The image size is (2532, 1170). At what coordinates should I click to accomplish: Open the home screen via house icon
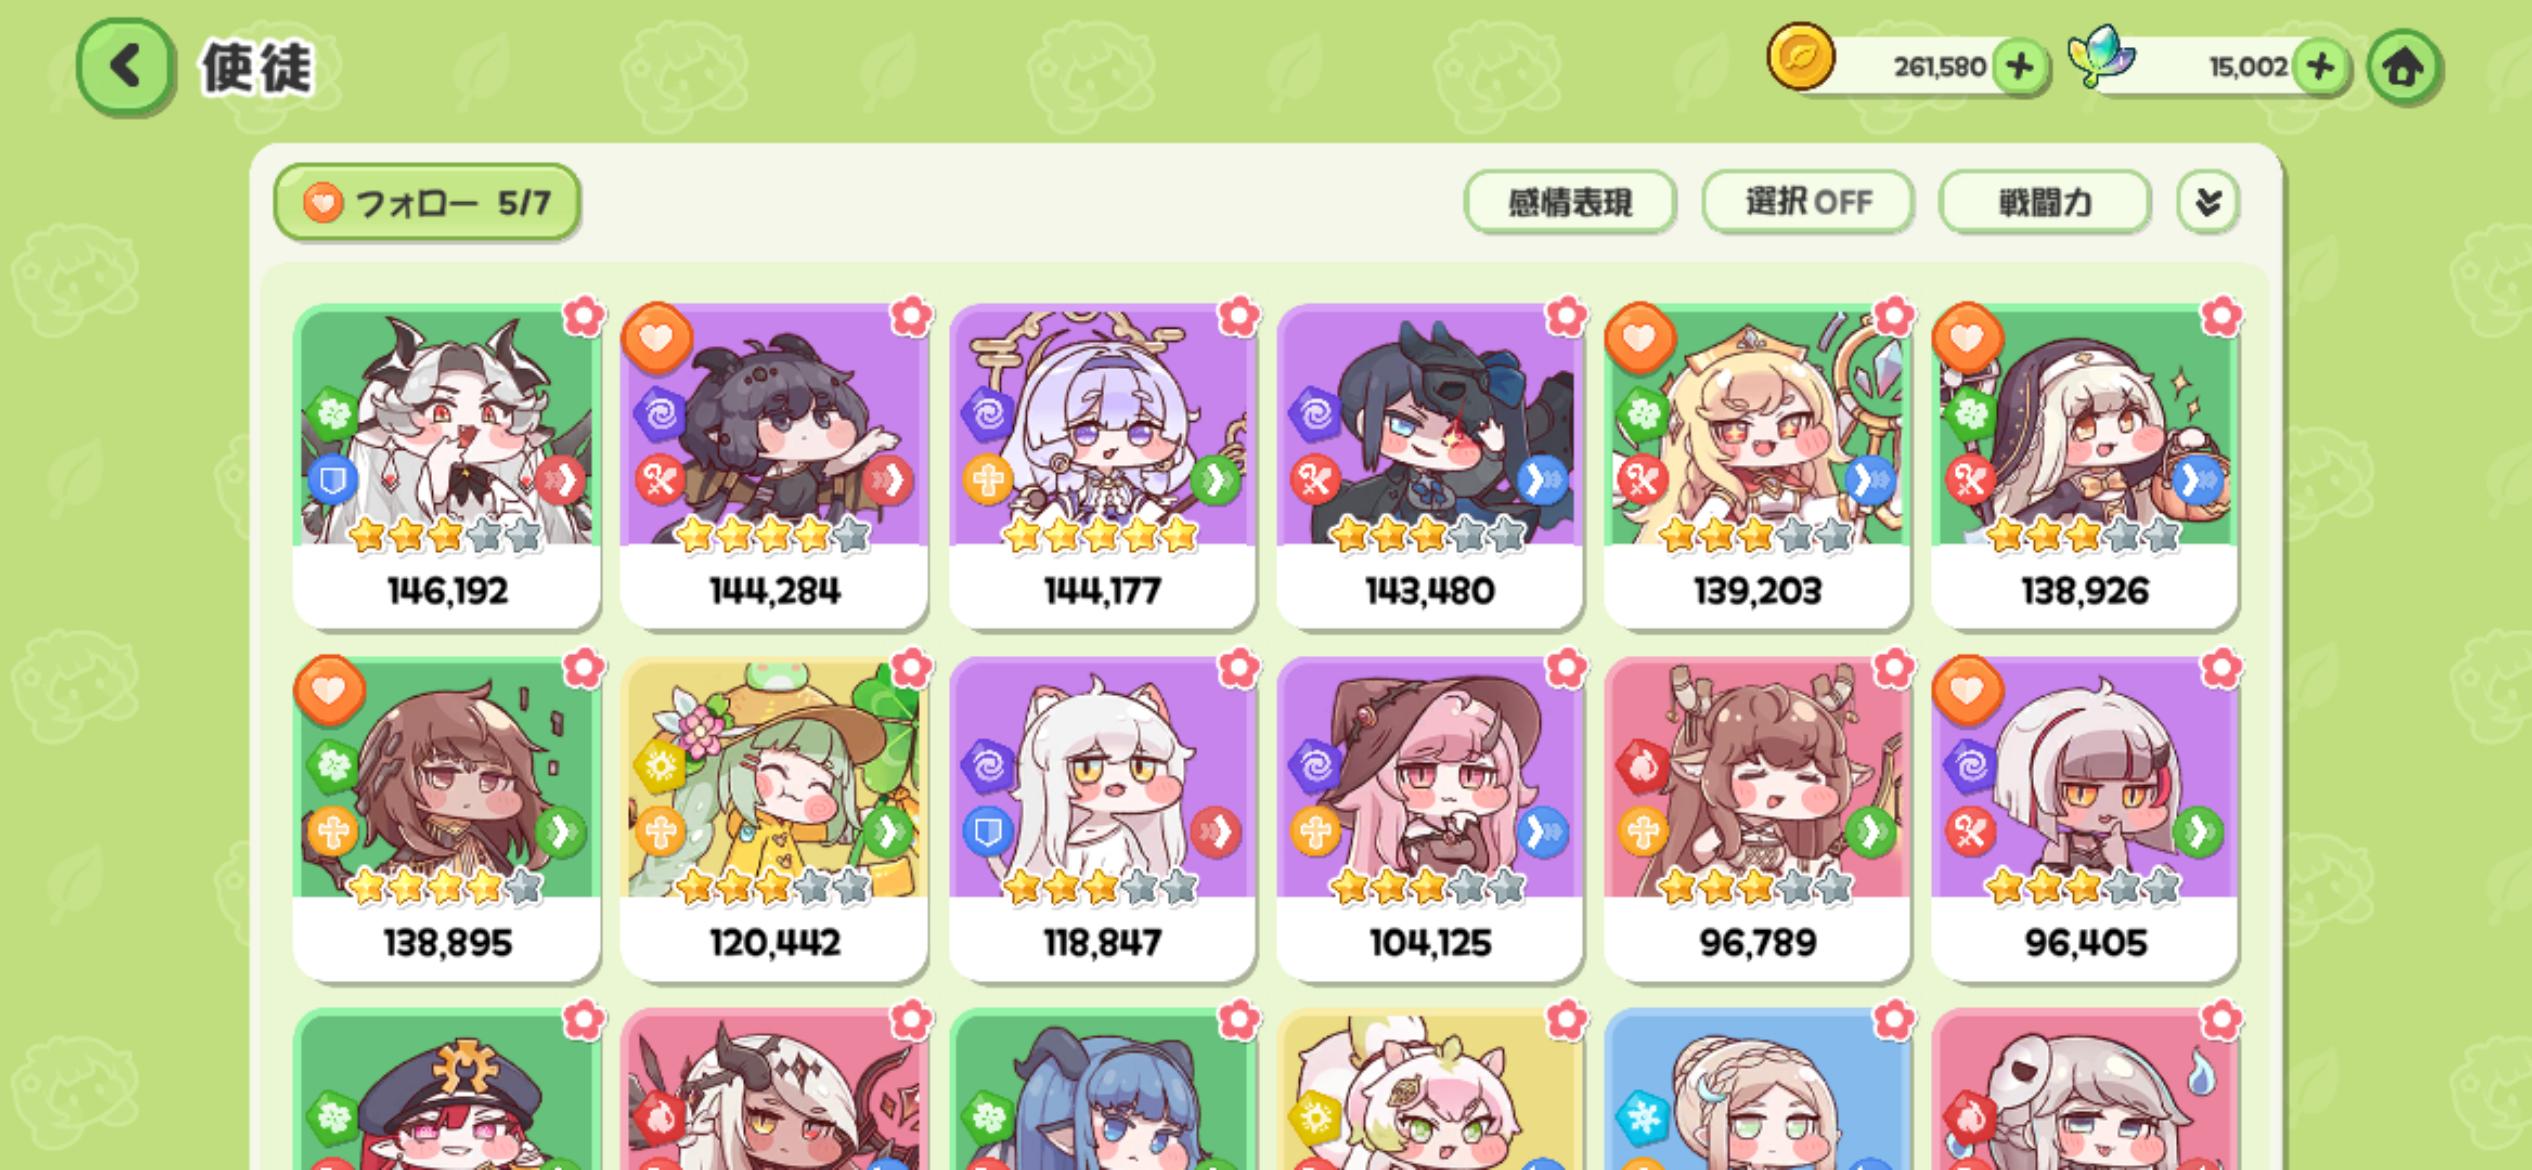pos(2404,67)
